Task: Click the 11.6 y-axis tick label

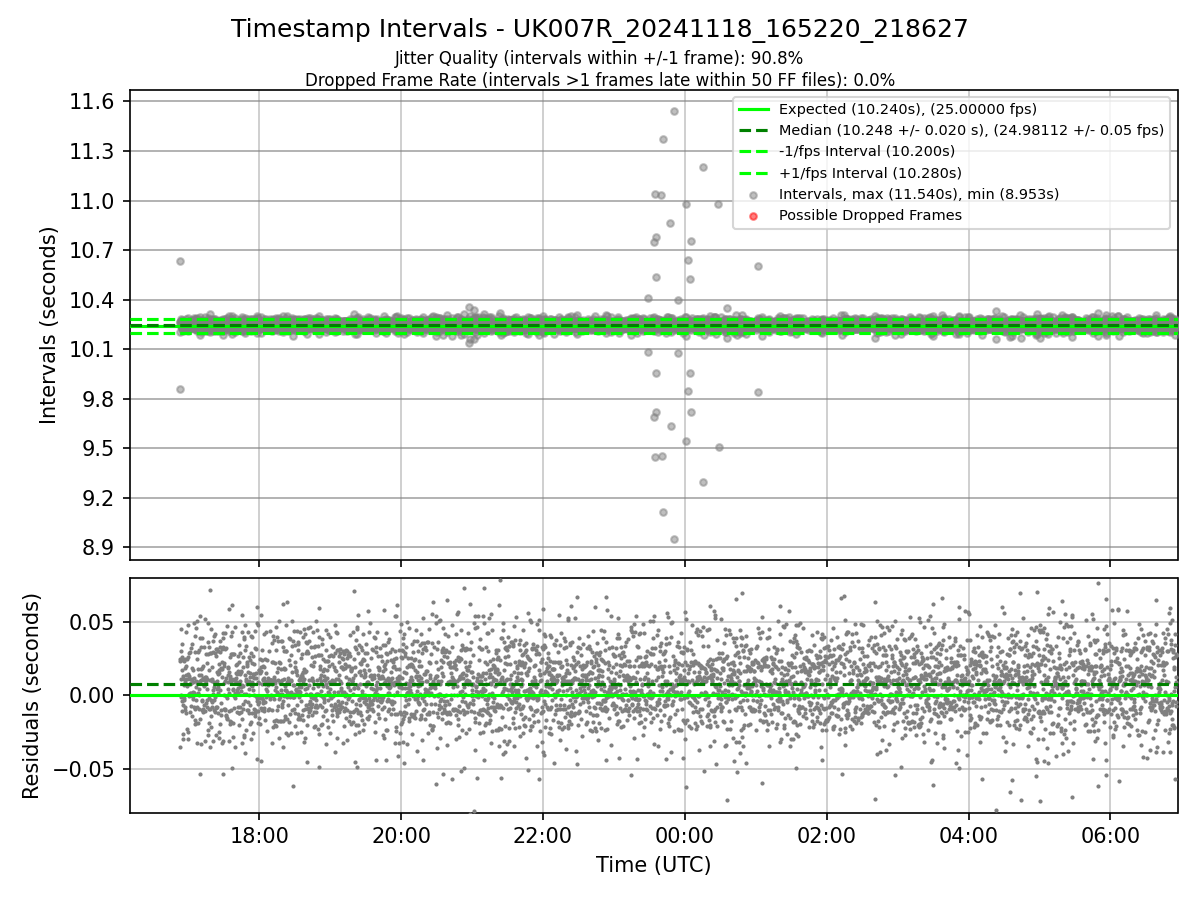Action: point(94,102)
